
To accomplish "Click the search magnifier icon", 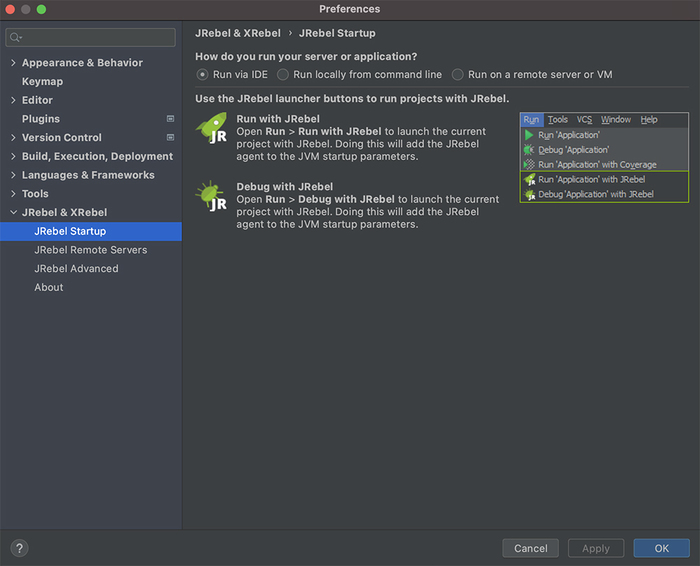I will click(15, 38).
